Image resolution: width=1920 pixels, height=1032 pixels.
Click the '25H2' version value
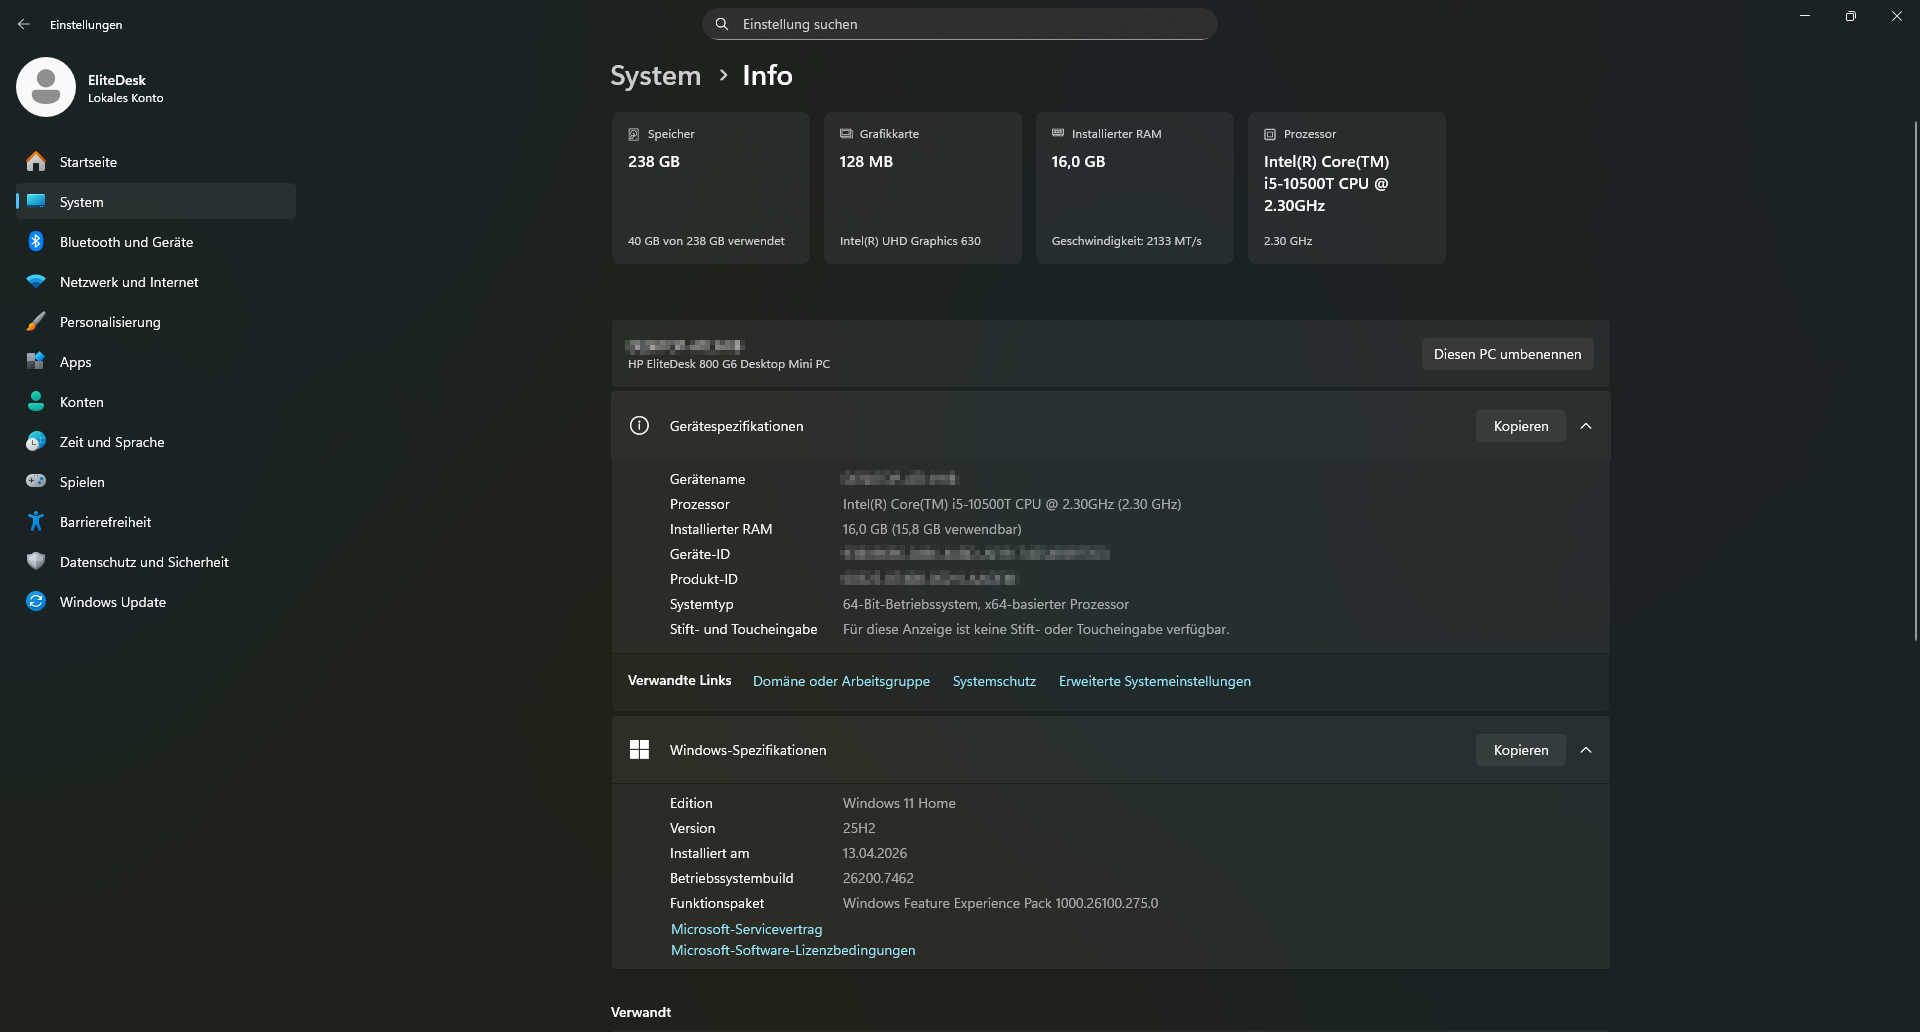click(x=859, y=828)
